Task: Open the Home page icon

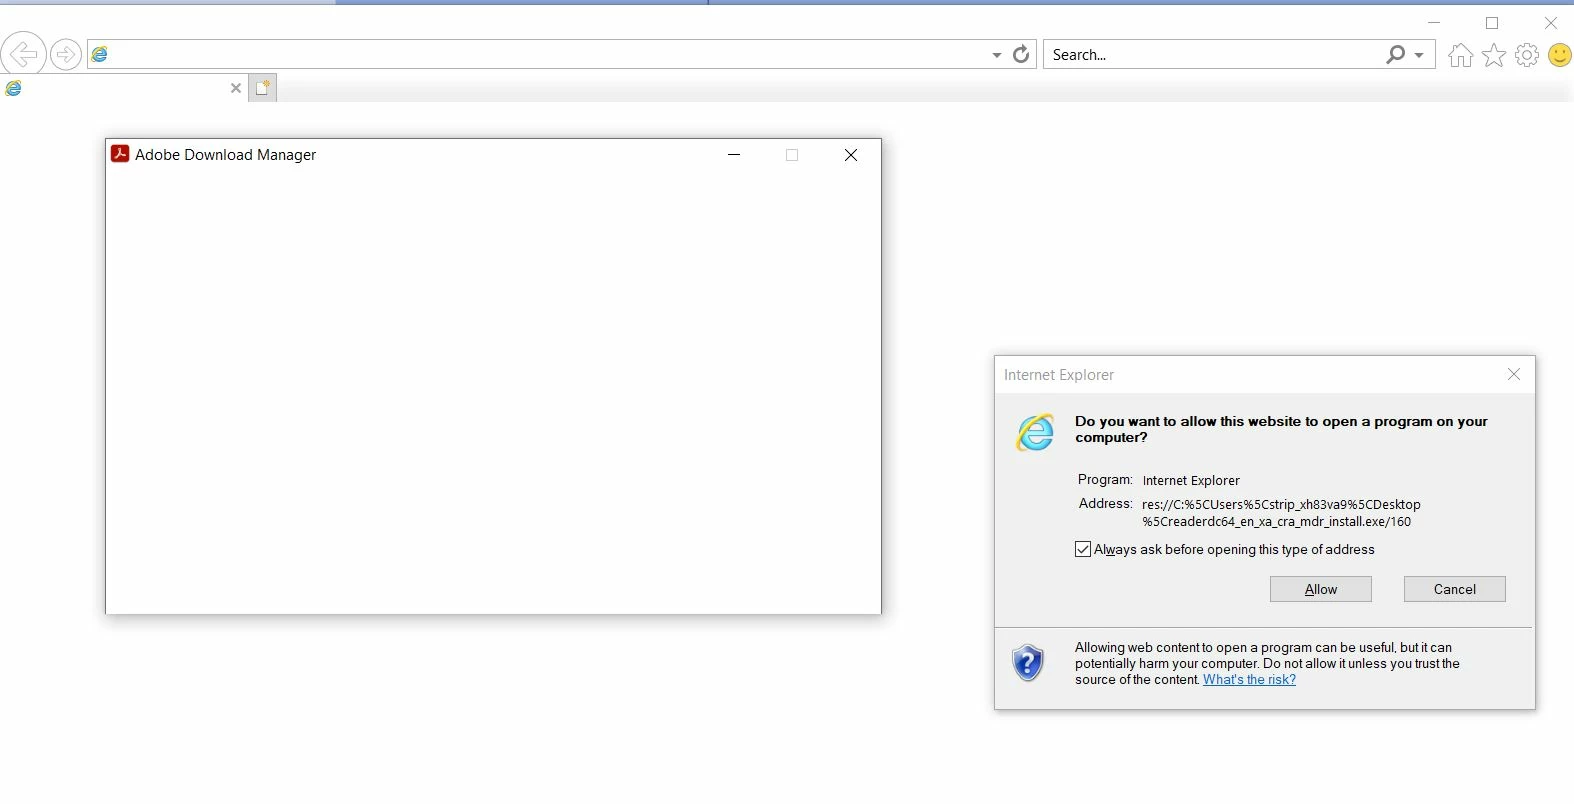Action: (1460, 55)
